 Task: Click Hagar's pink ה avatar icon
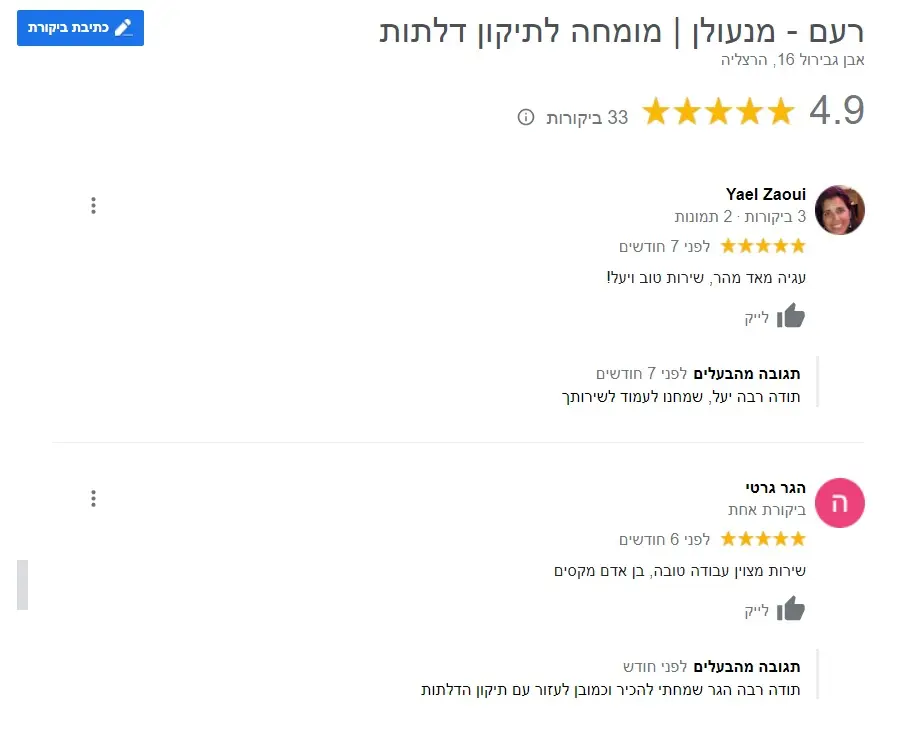coord(839,503)
